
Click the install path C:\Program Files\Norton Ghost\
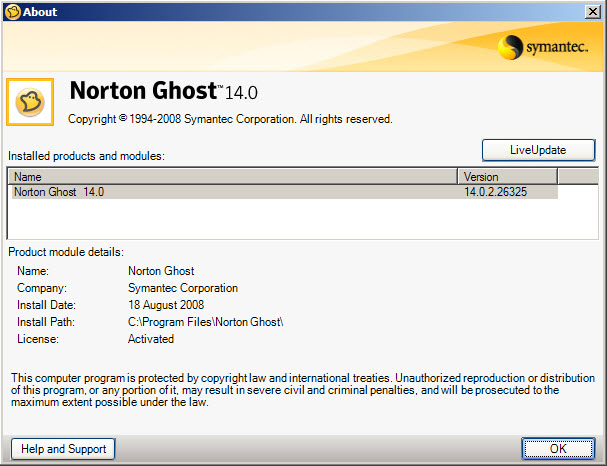[206, 322]
